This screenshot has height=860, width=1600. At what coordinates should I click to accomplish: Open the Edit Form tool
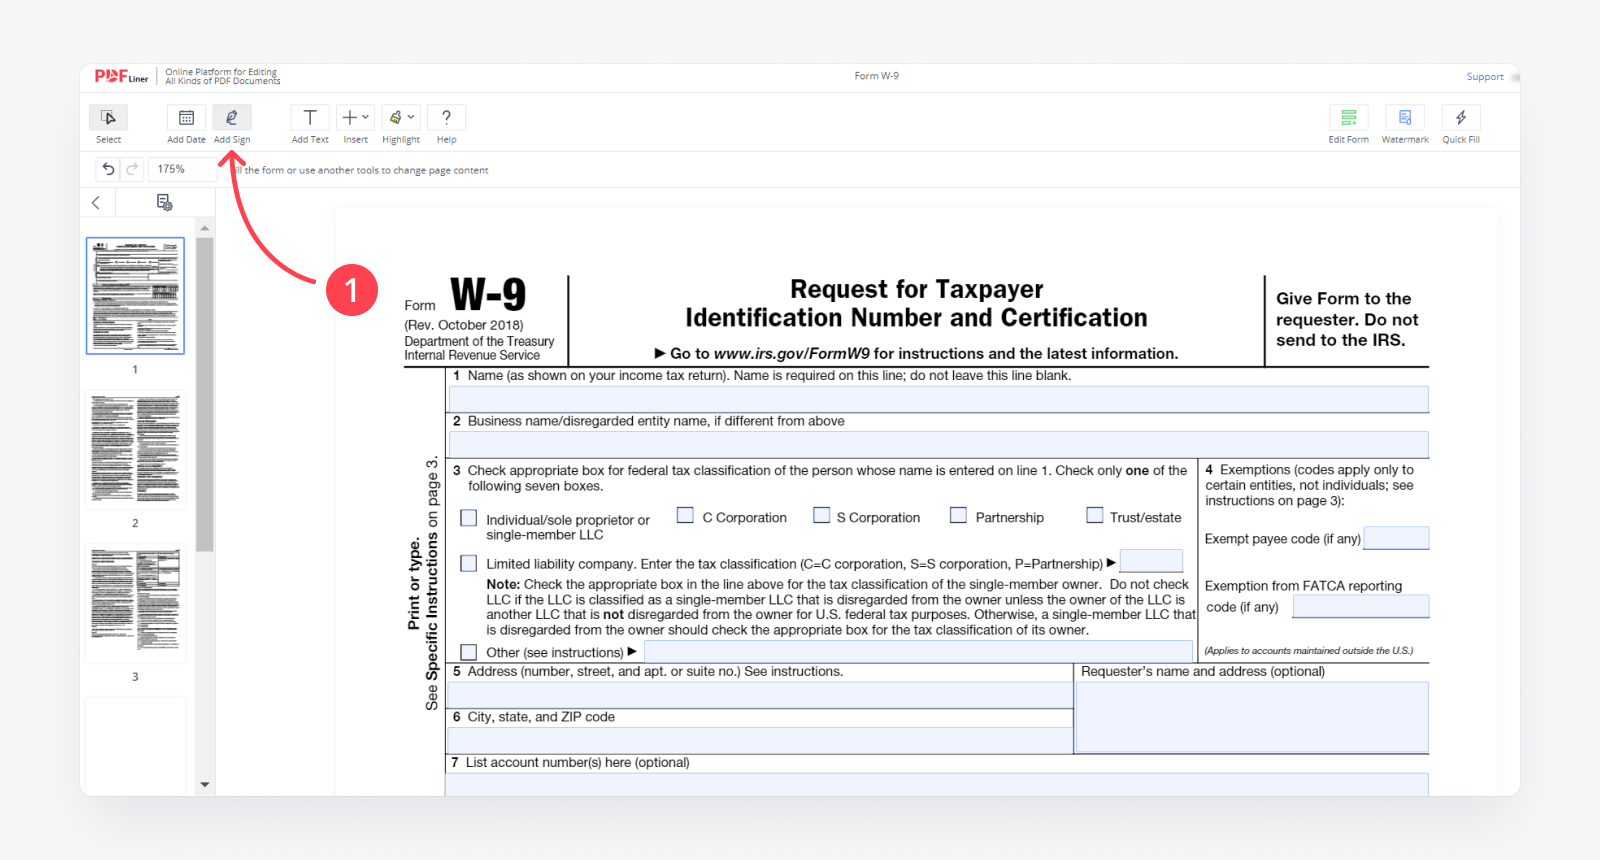[1348, 118]
